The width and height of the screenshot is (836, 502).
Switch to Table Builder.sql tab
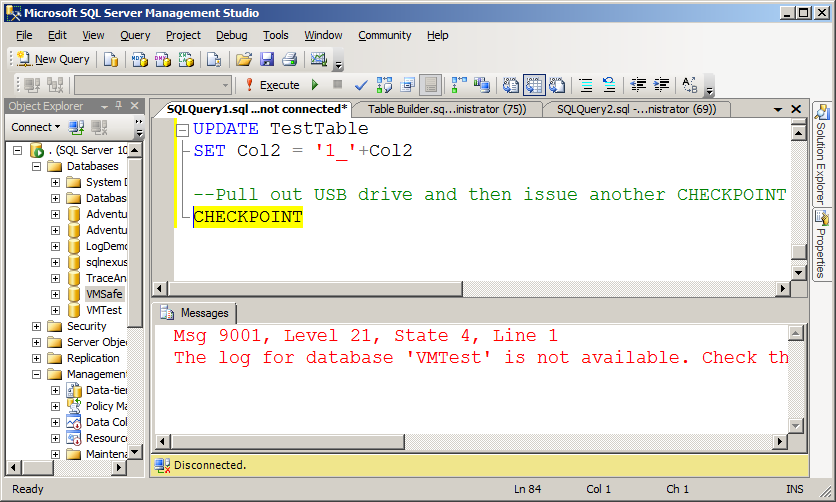[447, 109]
